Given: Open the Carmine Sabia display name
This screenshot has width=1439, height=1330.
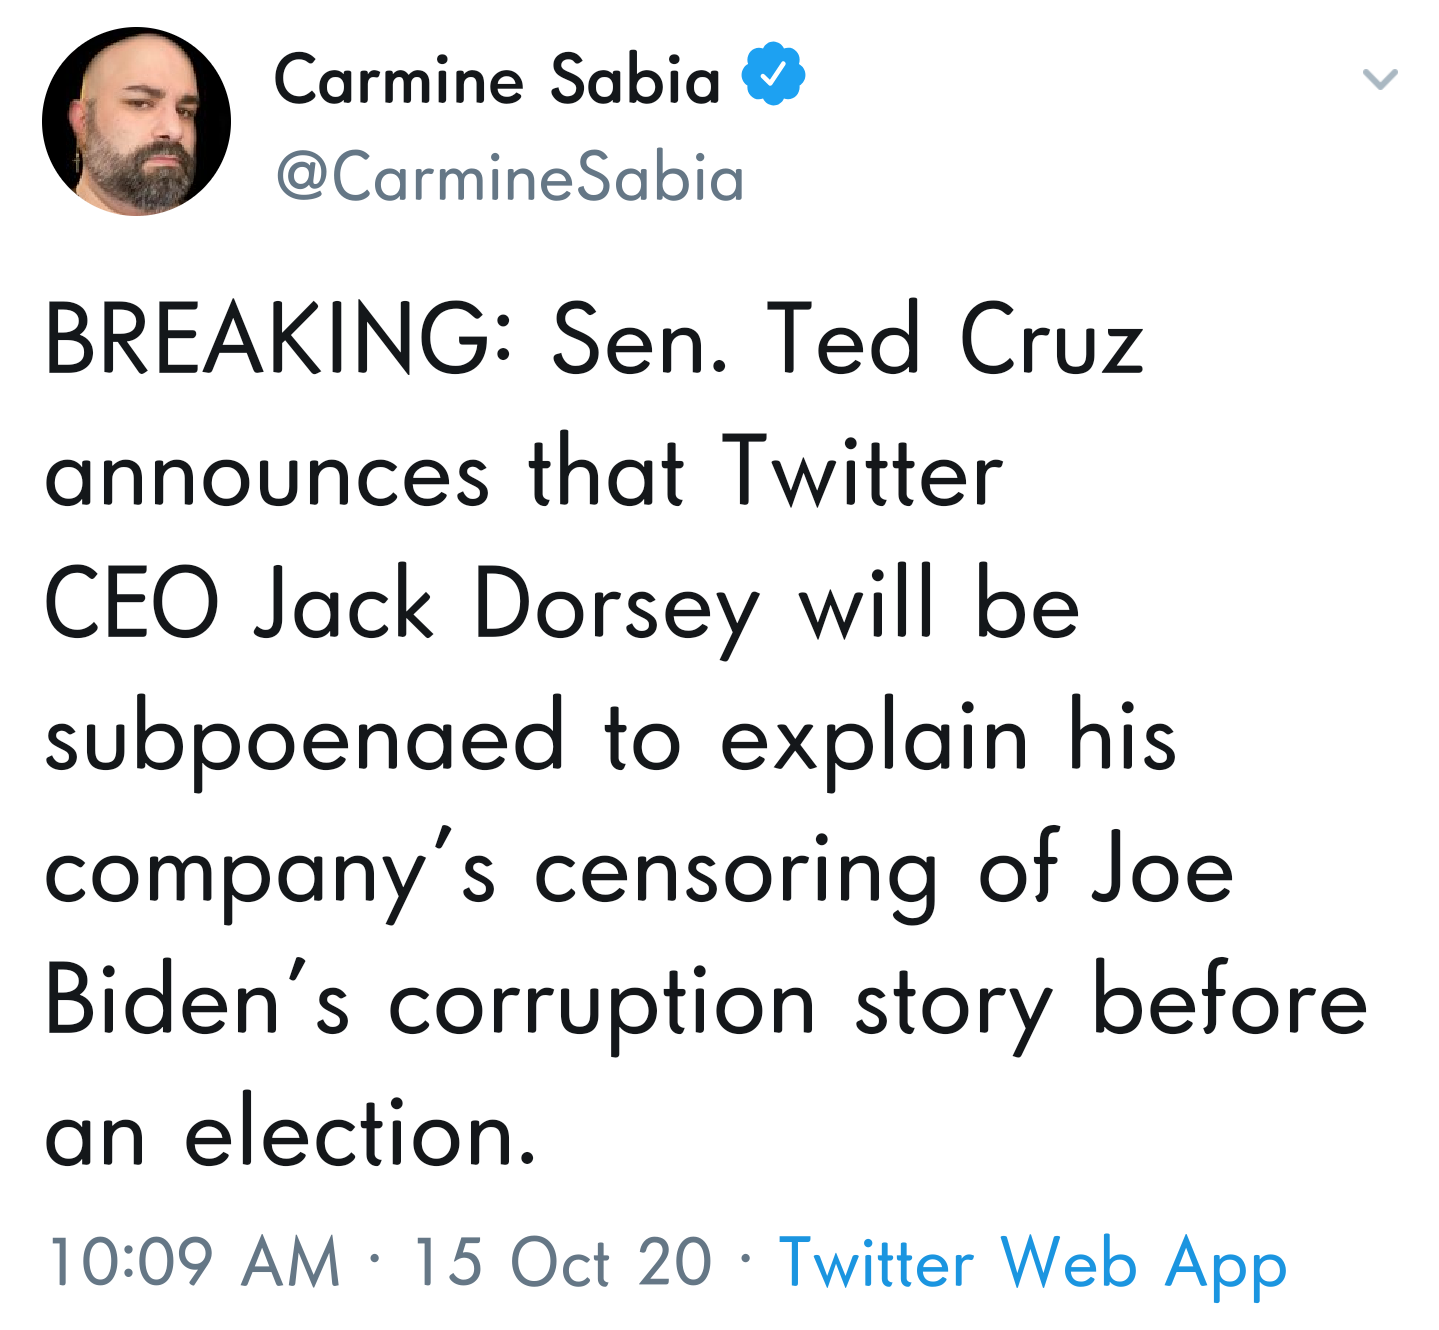Looking at the screenshot, I should tap(497, 79).
